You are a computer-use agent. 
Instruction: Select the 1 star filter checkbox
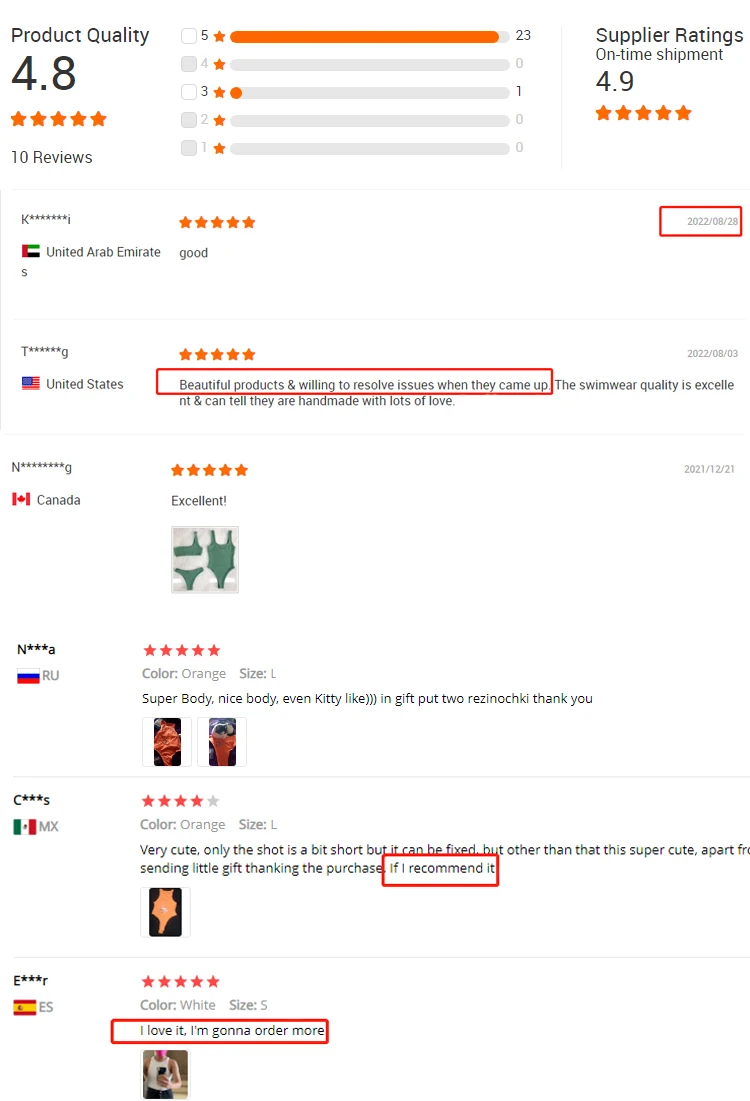[188, 148]
